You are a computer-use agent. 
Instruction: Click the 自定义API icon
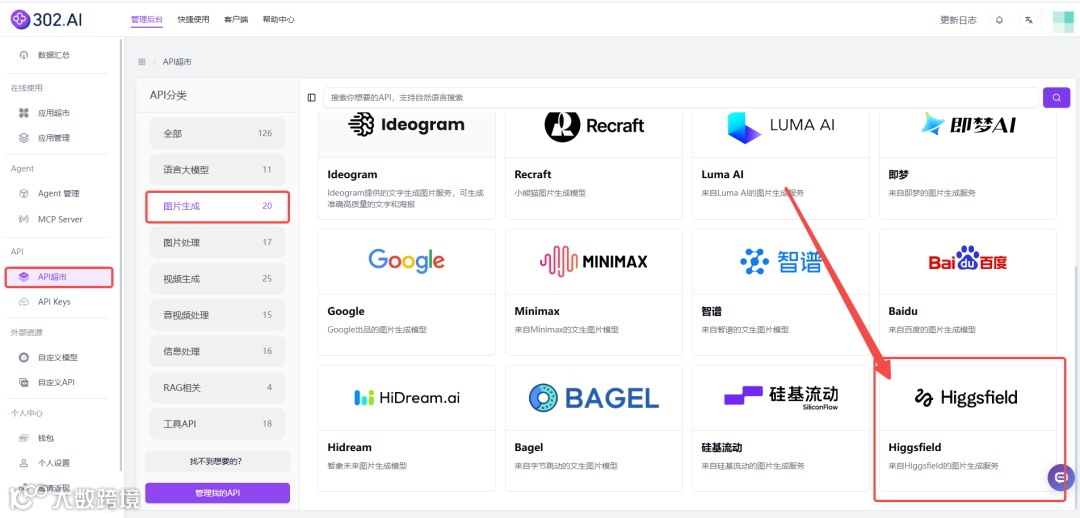pyautogui.click(x=24, y=382)
